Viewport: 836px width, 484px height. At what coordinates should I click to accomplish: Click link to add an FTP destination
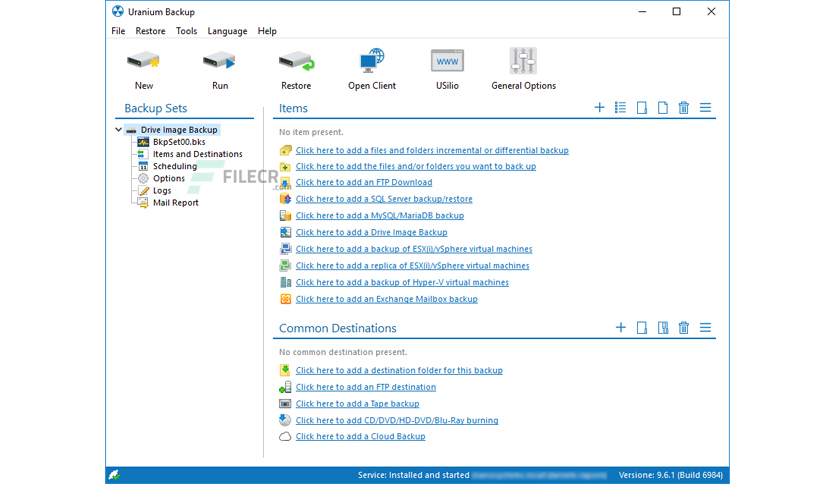click(x=366, y=387)
